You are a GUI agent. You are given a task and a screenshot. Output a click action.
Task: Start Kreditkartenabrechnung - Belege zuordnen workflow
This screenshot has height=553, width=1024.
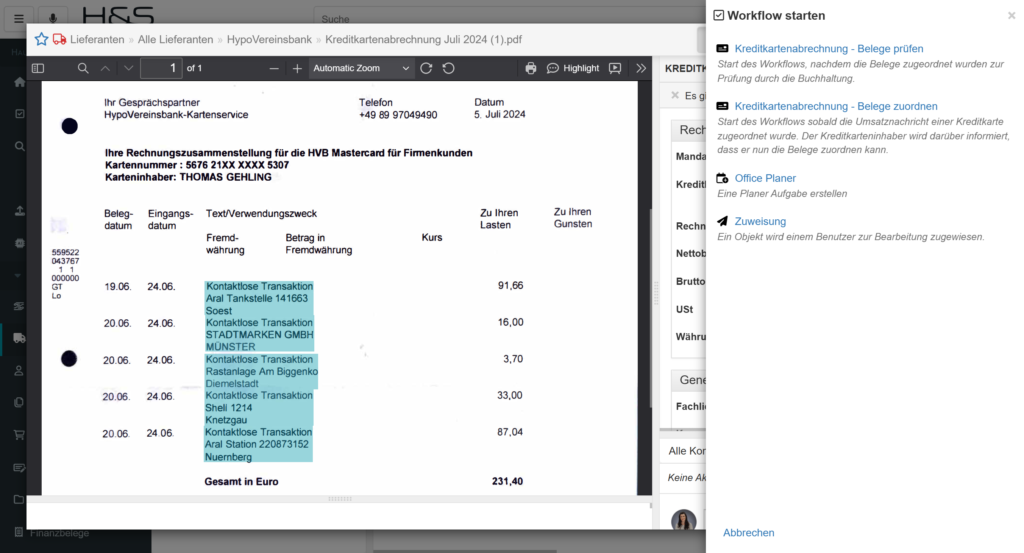[836, 106]
